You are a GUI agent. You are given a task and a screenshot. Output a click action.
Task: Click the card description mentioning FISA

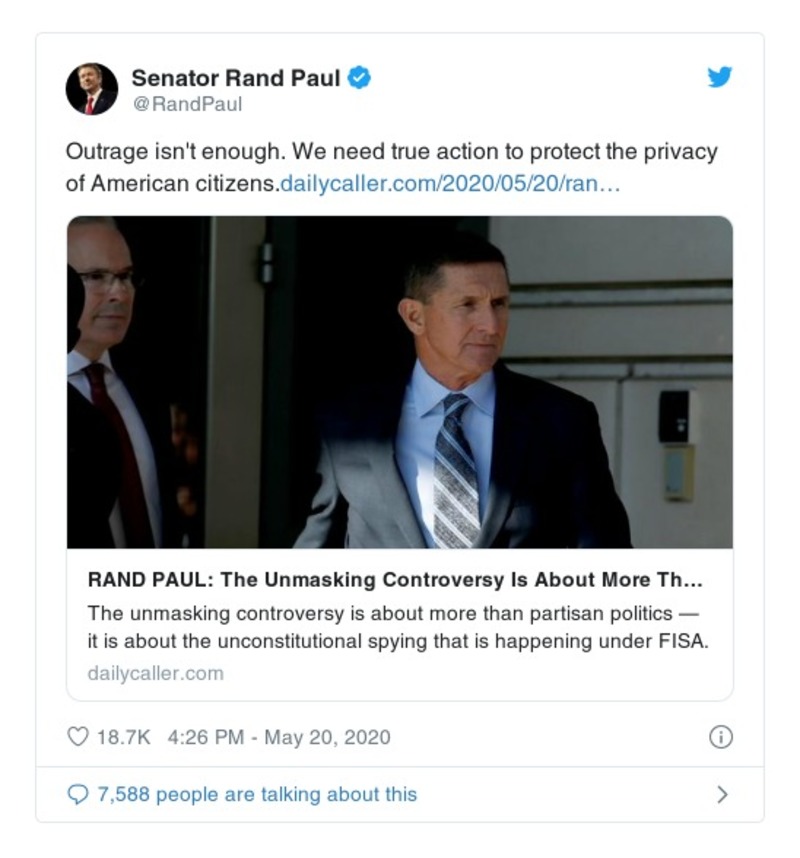(x=397, y=627)
